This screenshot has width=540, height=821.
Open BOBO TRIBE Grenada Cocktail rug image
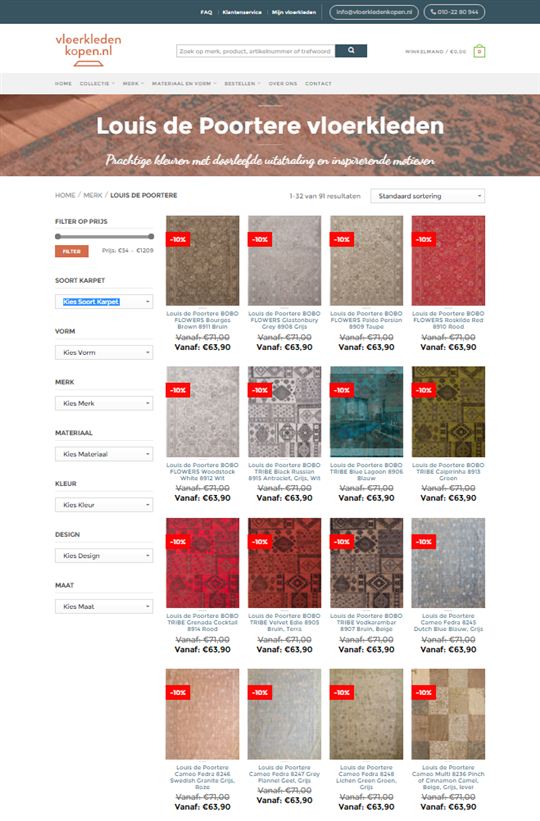203,563
